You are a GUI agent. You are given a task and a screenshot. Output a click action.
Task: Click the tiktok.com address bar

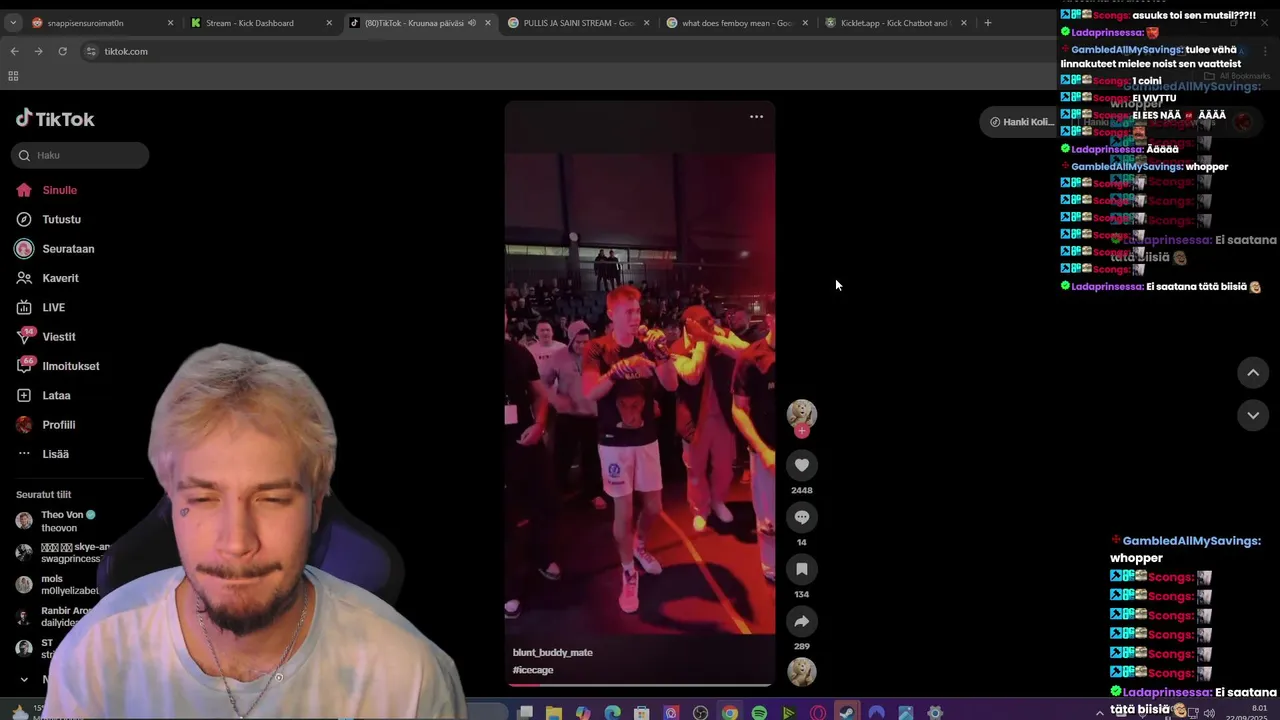point(560,51)
